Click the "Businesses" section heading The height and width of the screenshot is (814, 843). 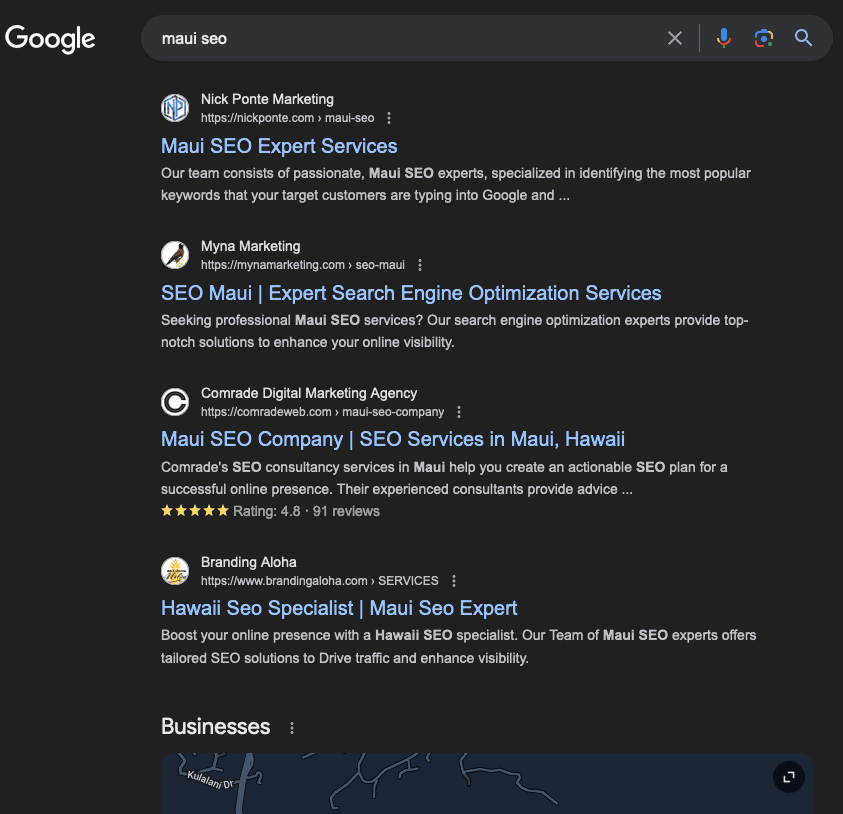[216, 727]
